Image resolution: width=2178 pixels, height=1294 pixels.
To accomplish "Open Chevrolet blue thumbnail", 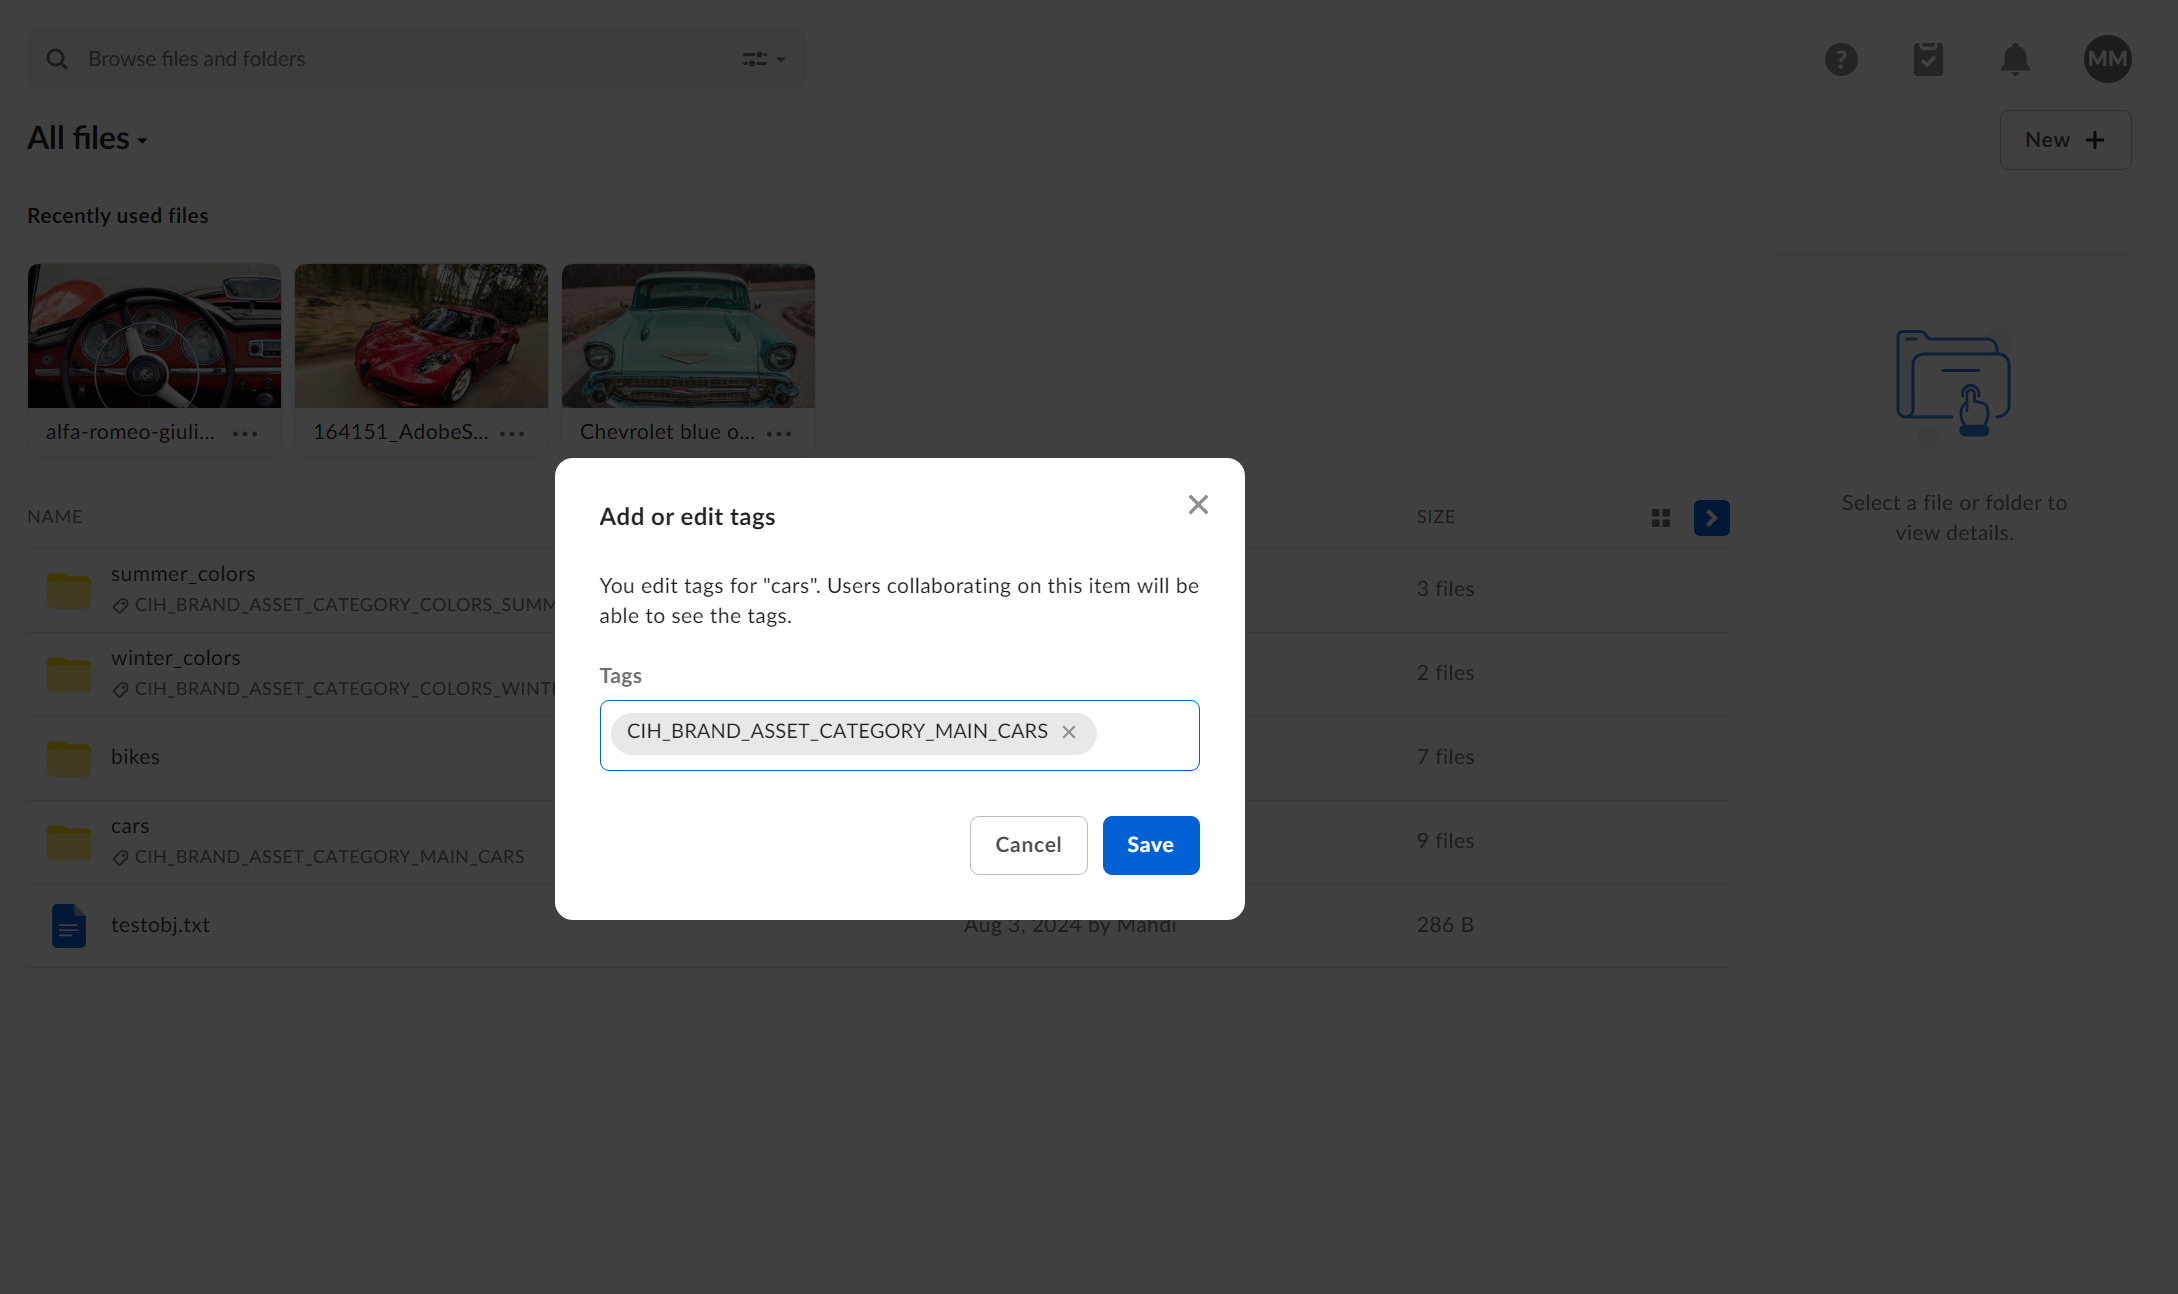I will 688,336.
